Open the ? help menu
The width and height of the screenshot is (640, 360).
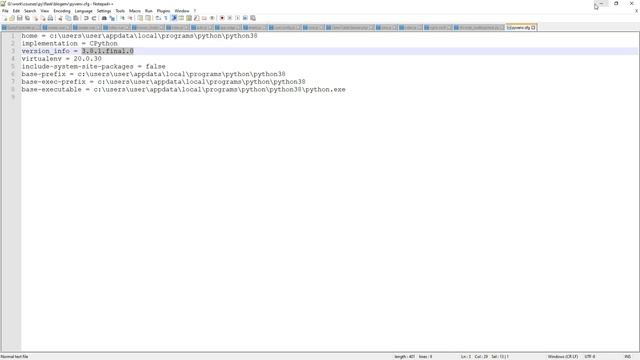coord(195,11)
